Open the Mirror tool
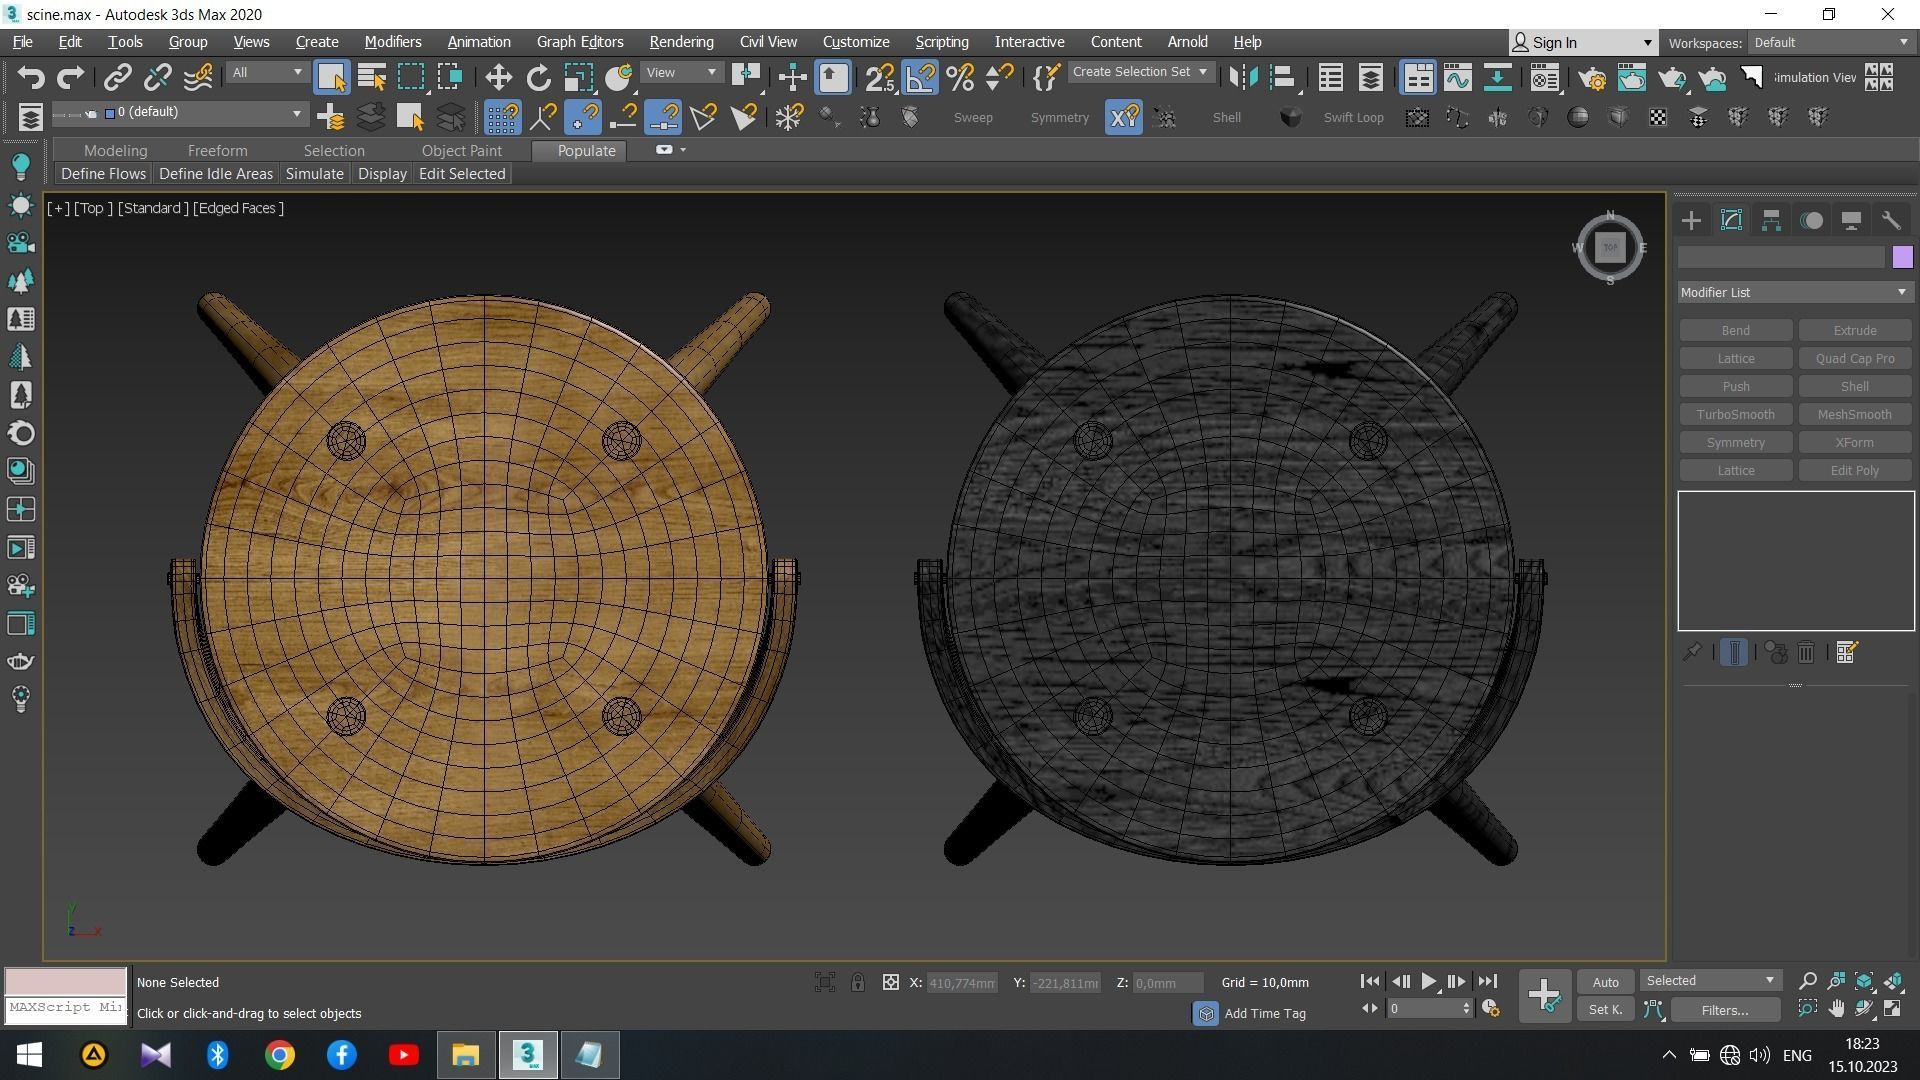 coord(1243,77)
